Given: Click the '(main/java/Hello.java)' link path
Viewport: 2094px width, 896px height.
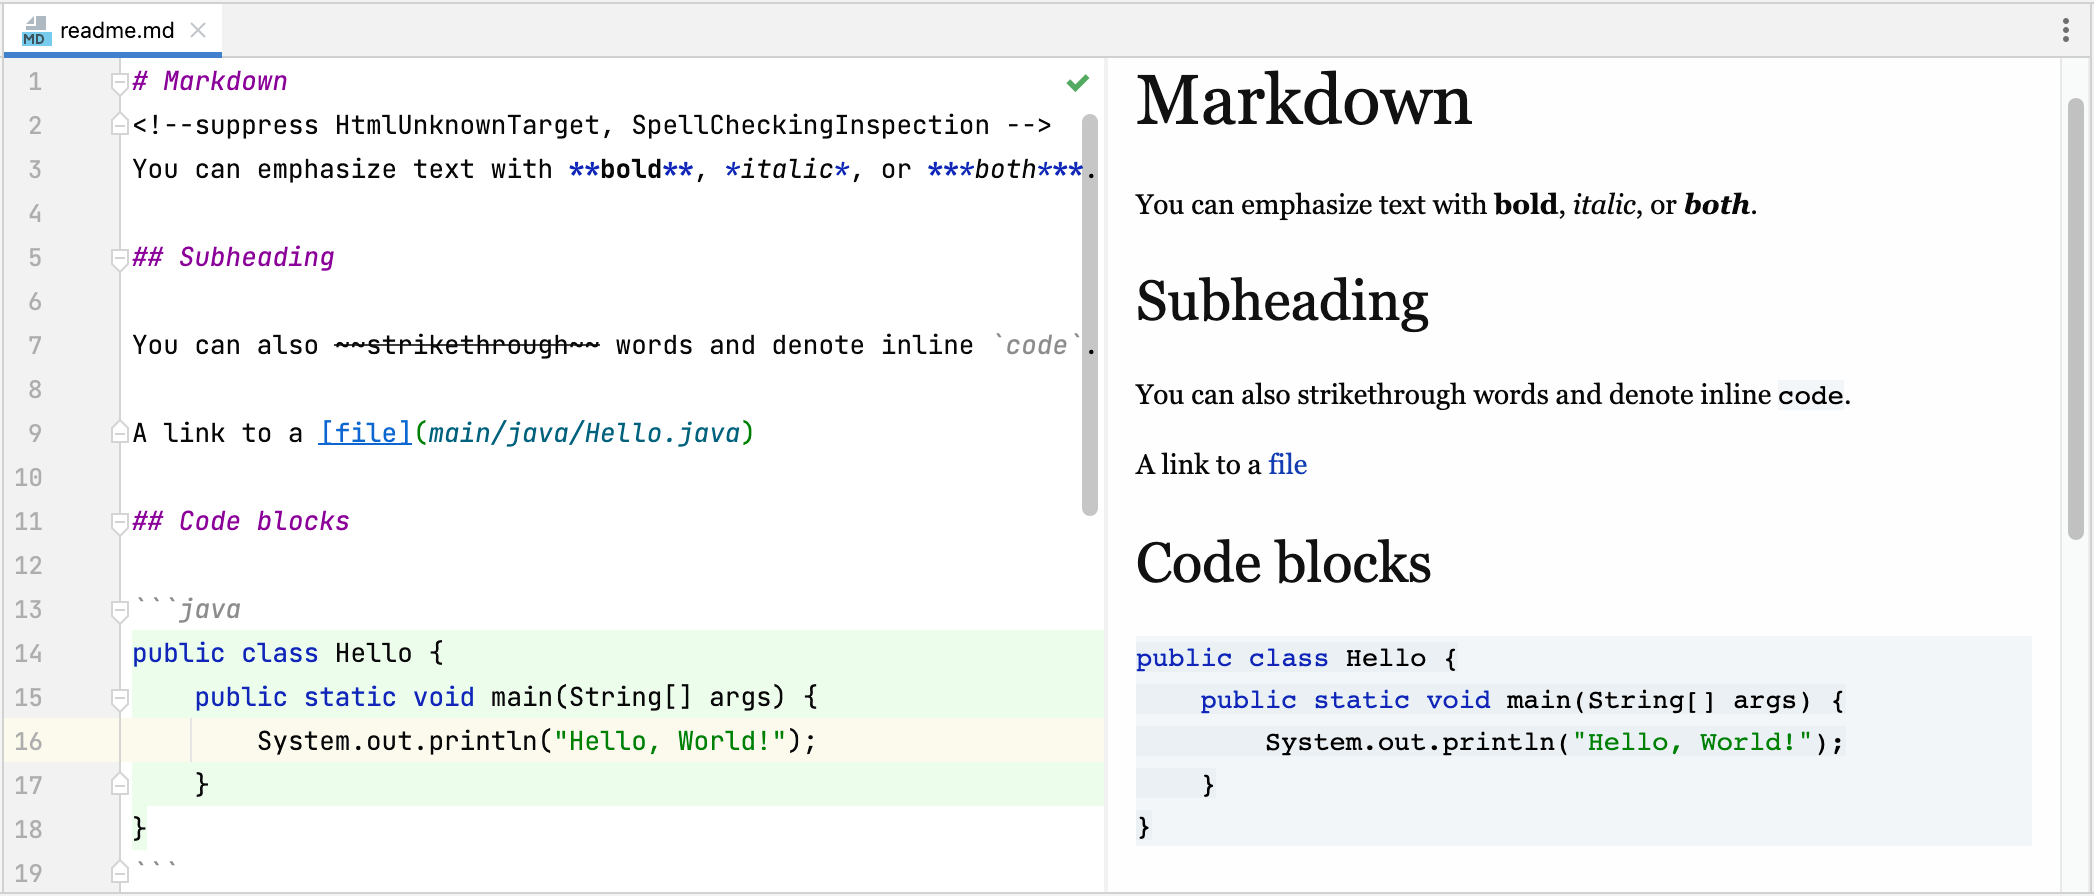Looking at the screenshot, I should point(584,433).
